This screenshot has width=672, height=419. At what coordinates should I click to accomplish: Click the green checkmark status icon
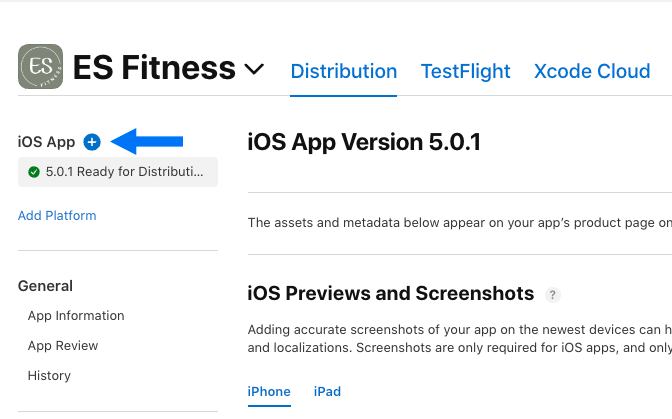pyautogui.click(x=33, y=172)
